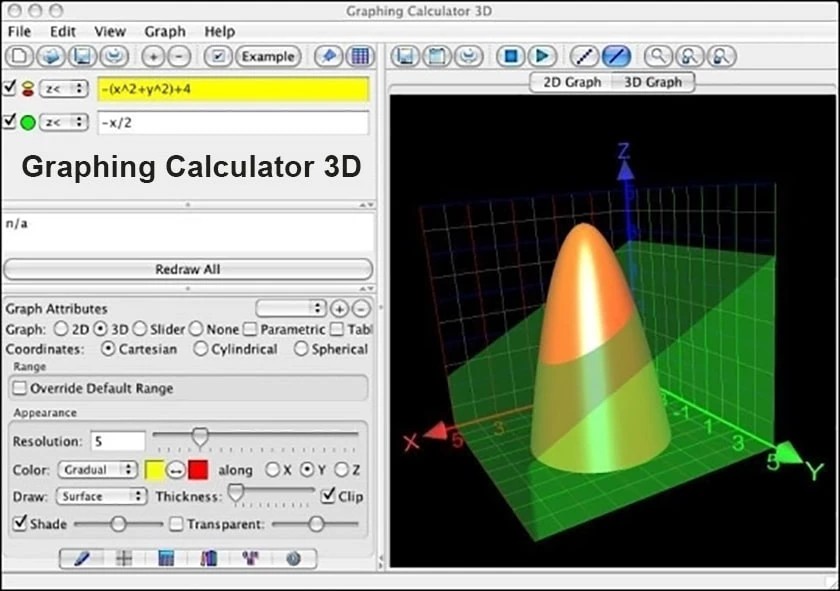Open the z< dropdown of the -x/2 equation
The width and height of the screenshot is (840, 591).
click(x=64, y=123)
